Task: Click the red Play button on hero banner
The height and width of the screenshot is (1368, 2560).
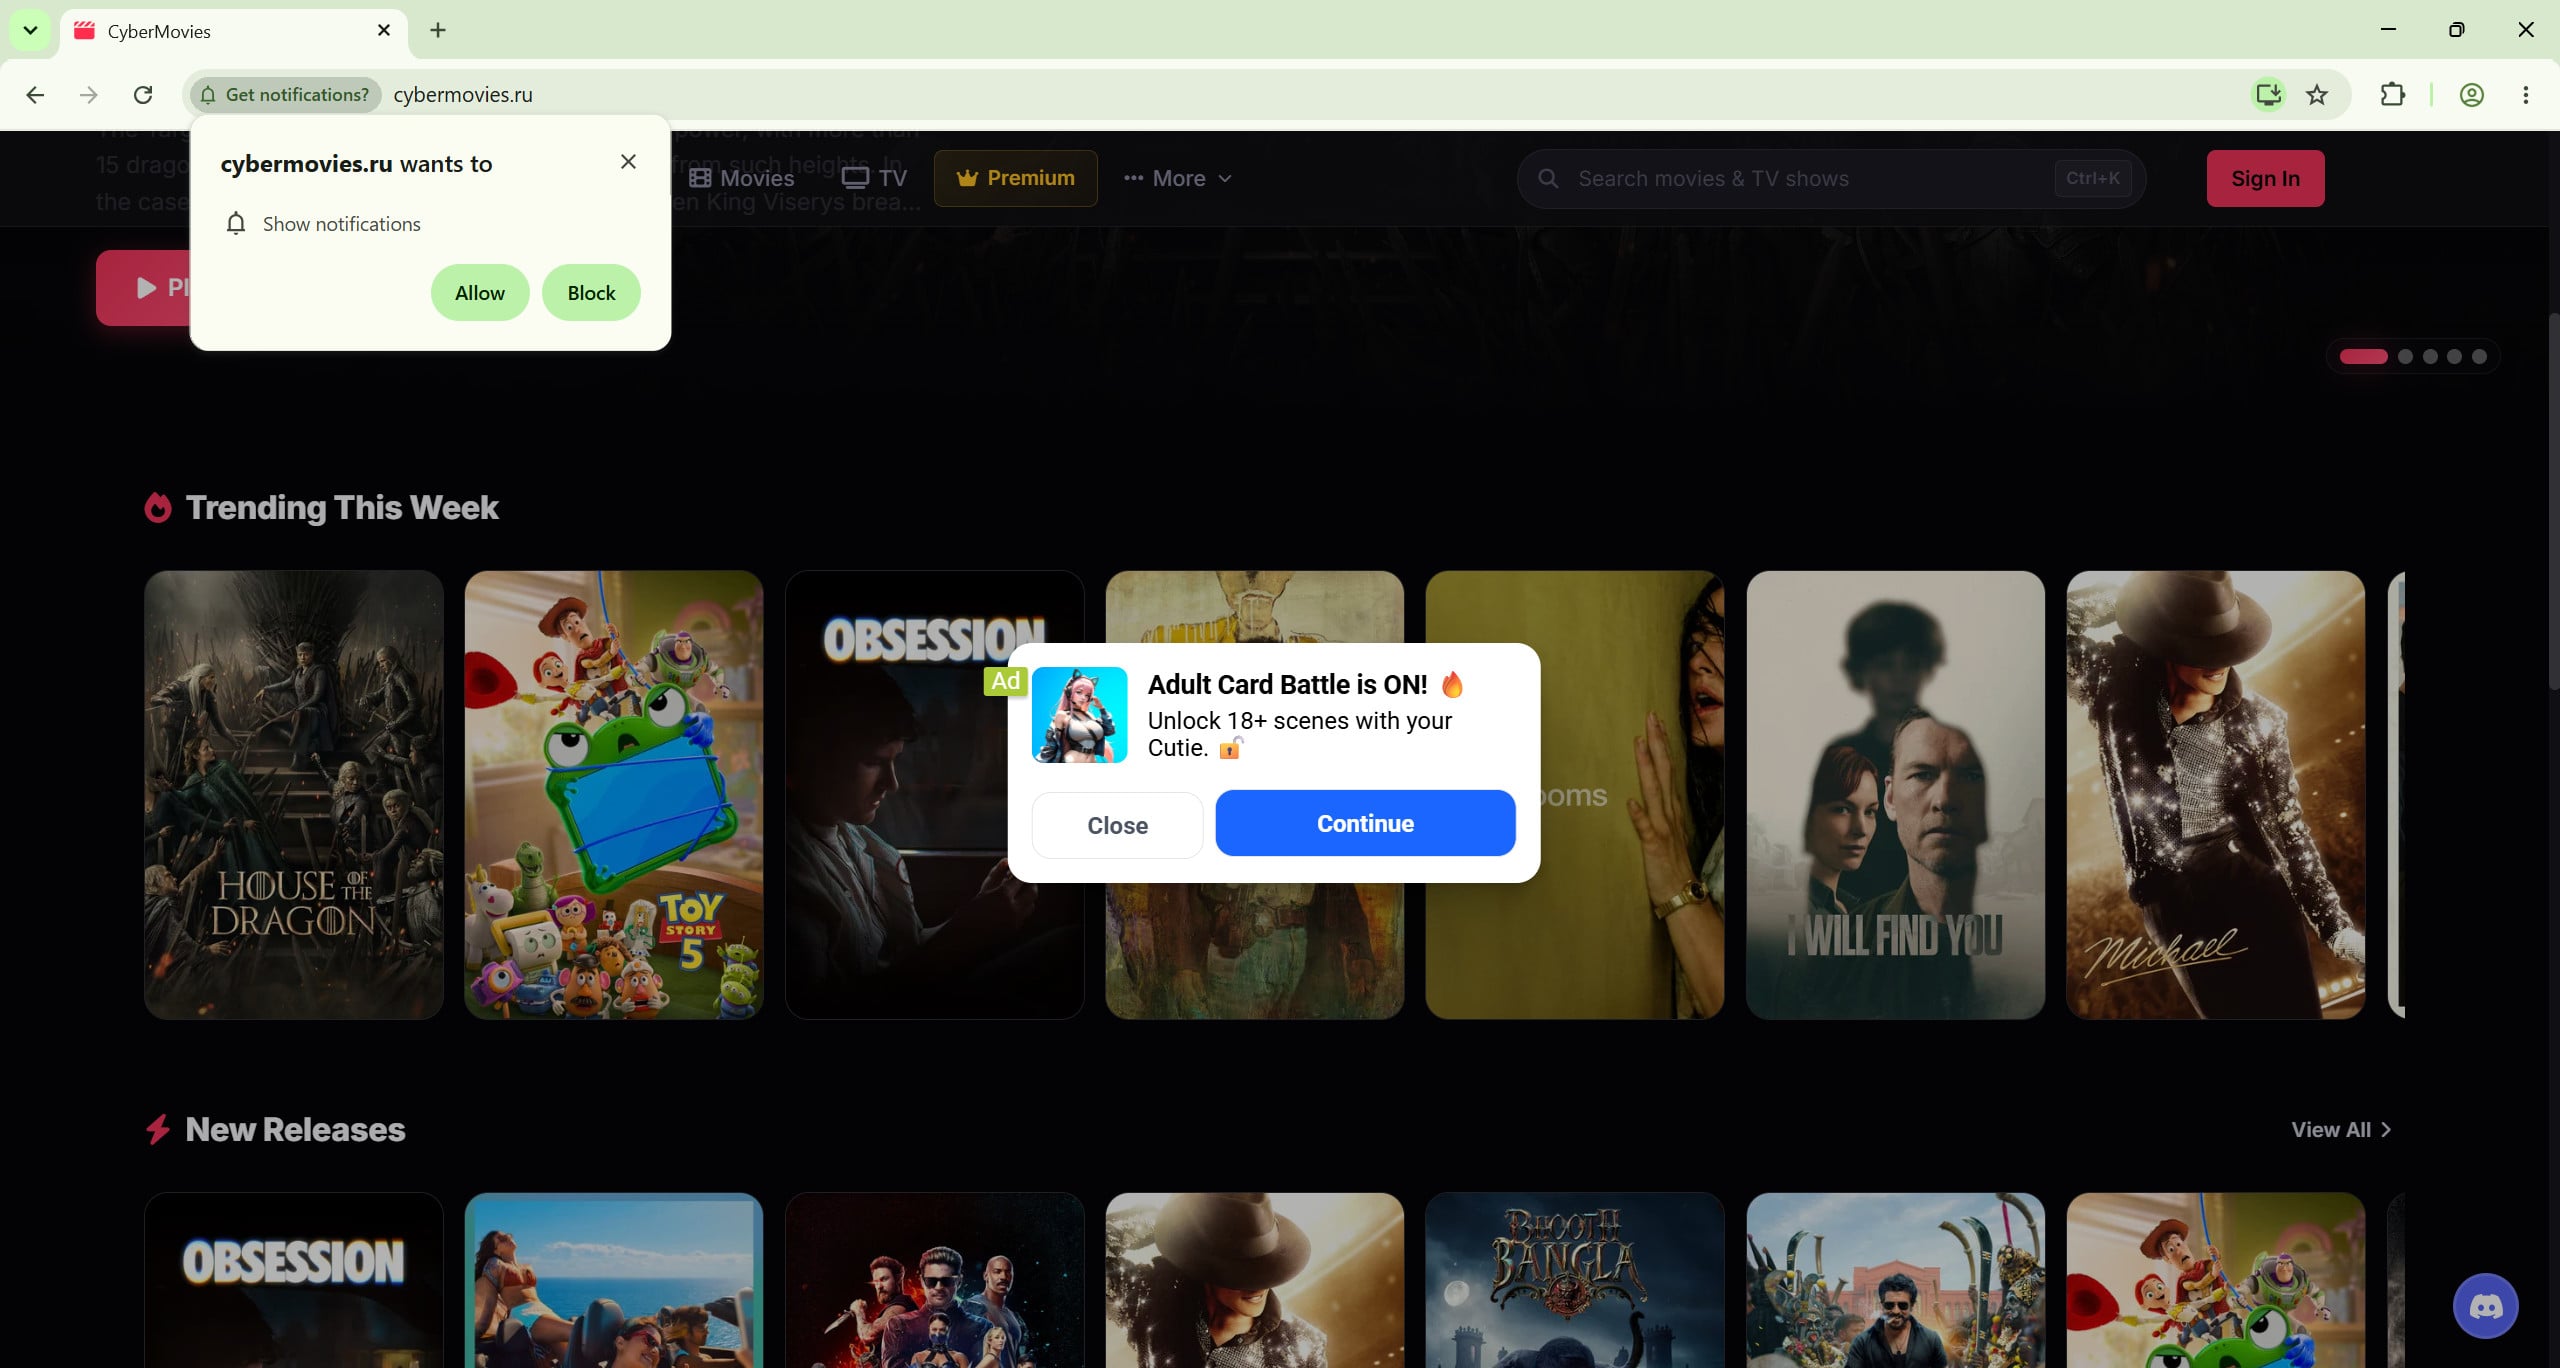Action: [x=144, y=288]
